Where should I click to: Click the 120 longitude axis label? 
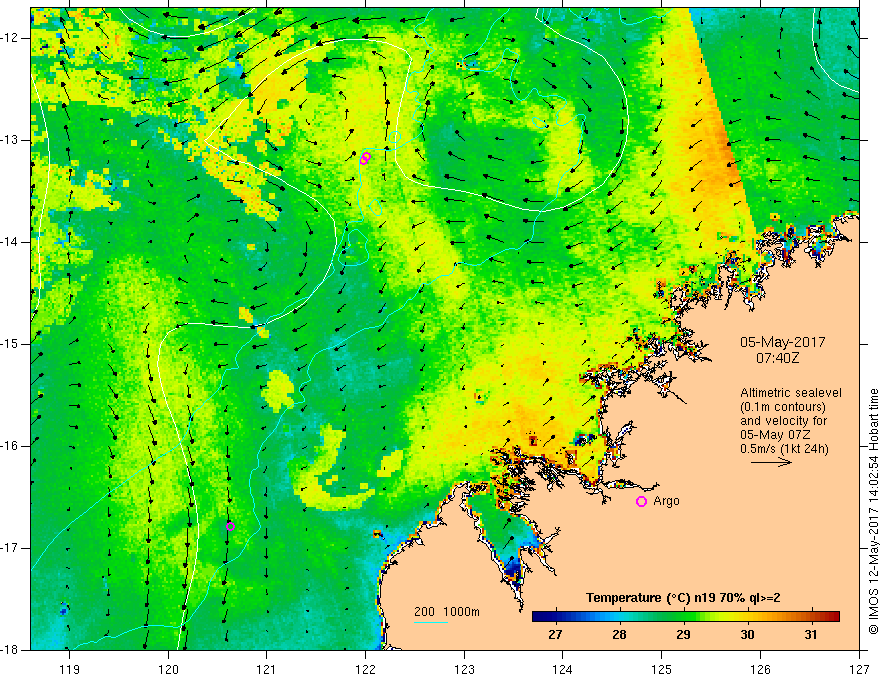pyautogui.click(x=168, y=669)
